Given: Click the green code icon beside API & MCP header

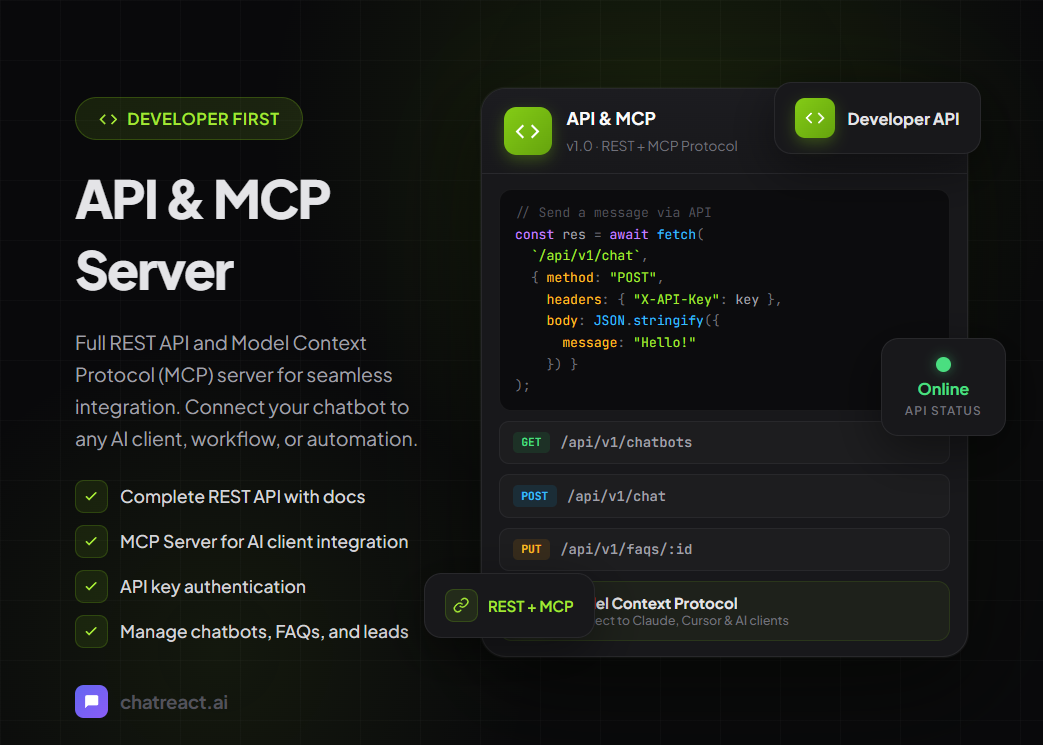Looking at the screenshot, I should (527, 131).
